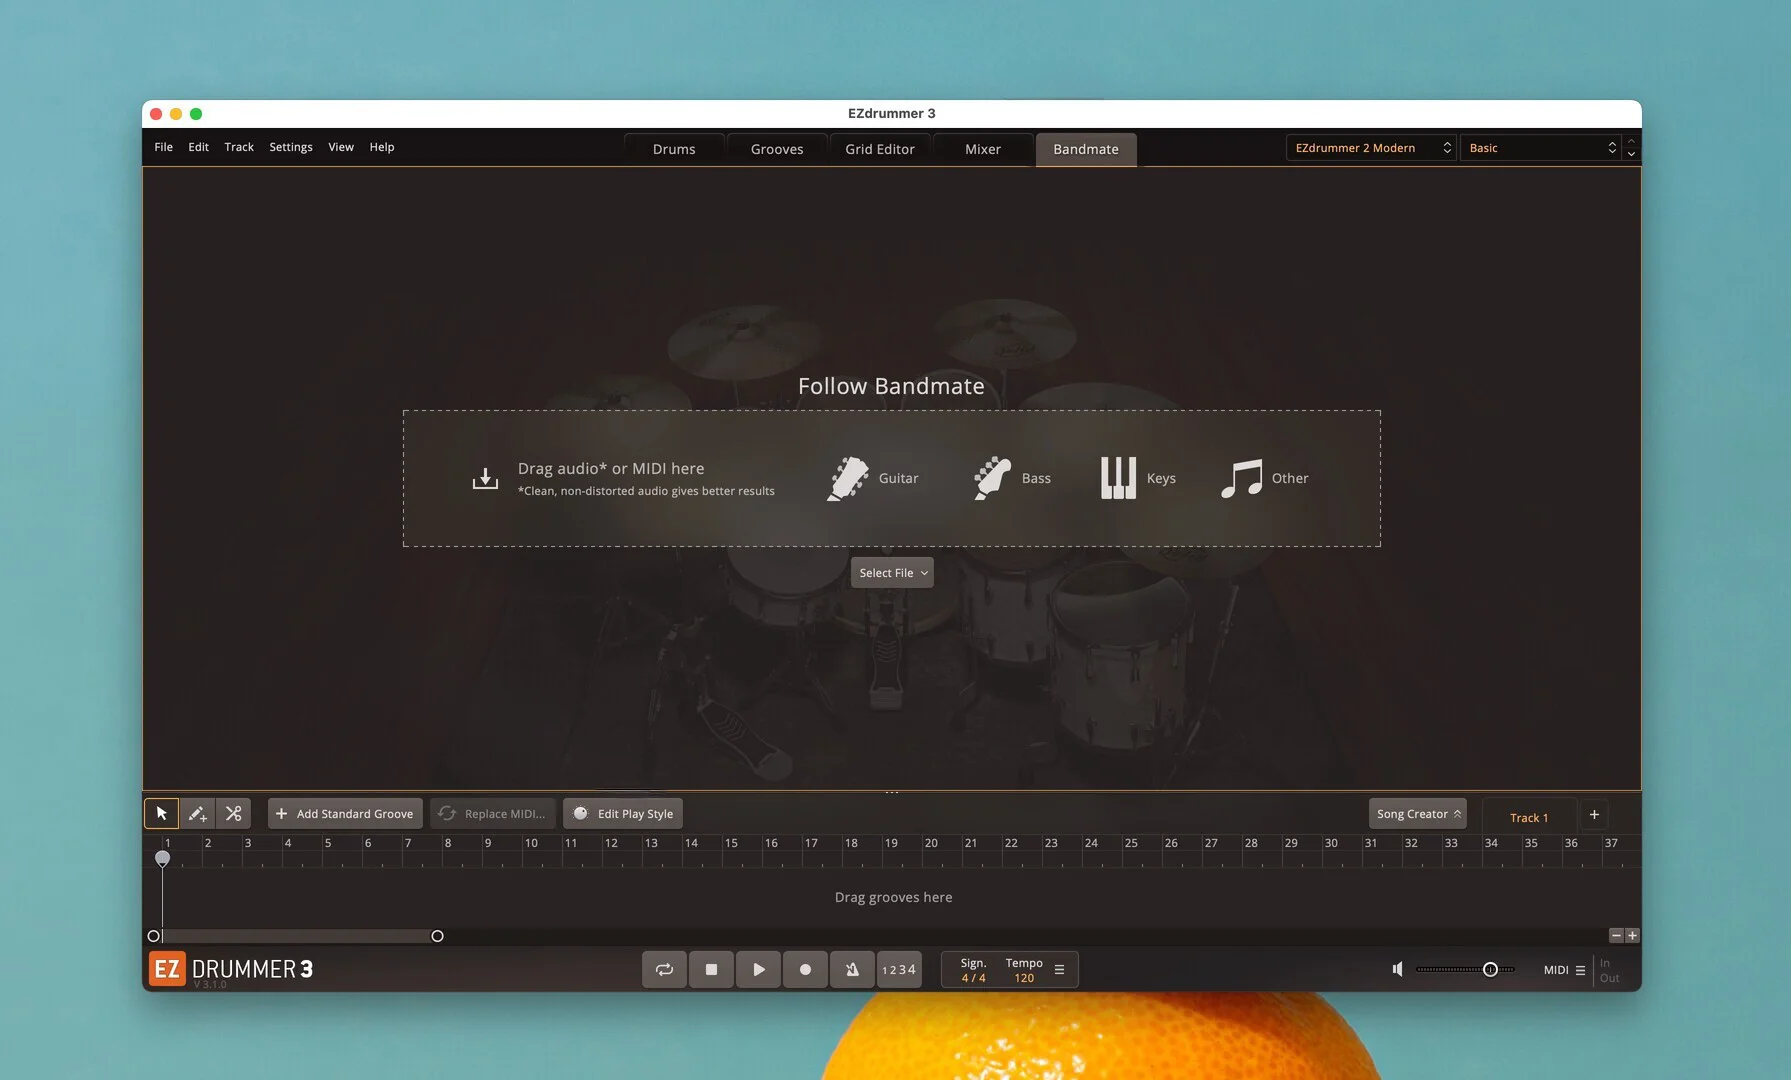1791x1080 pixels.
Task: Toggle loop playback
Action: pyautogui.click(x=664, y=969)
